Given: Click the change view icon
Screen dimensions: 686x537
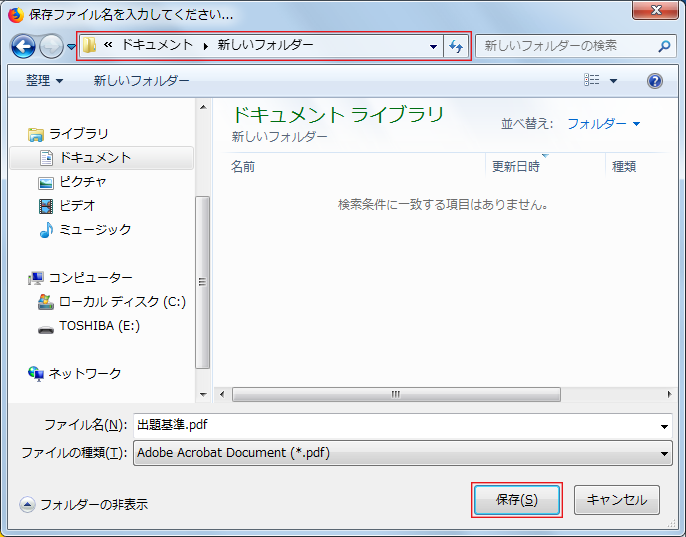Looking at the screenshot, I should point(593,80).
